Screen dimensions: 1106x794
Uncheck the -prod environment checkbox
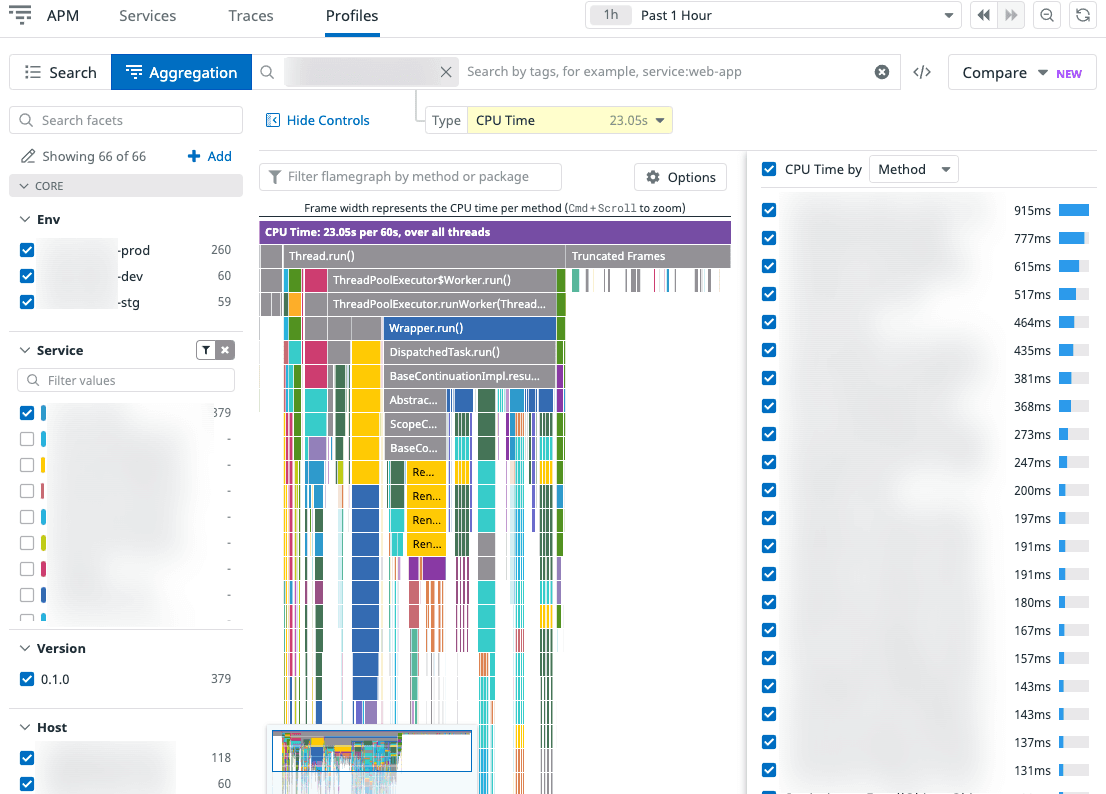(x=27, y=250)
